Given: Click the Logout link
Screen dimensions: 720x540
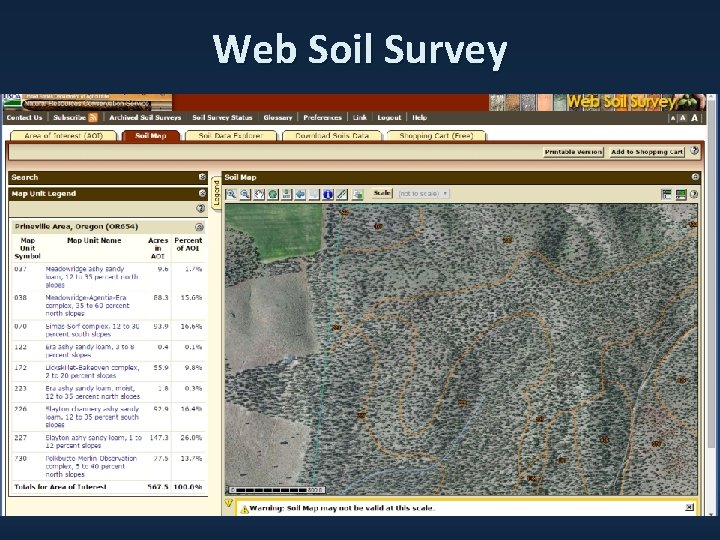Looking at the screenshot, I should click(389, 118).
